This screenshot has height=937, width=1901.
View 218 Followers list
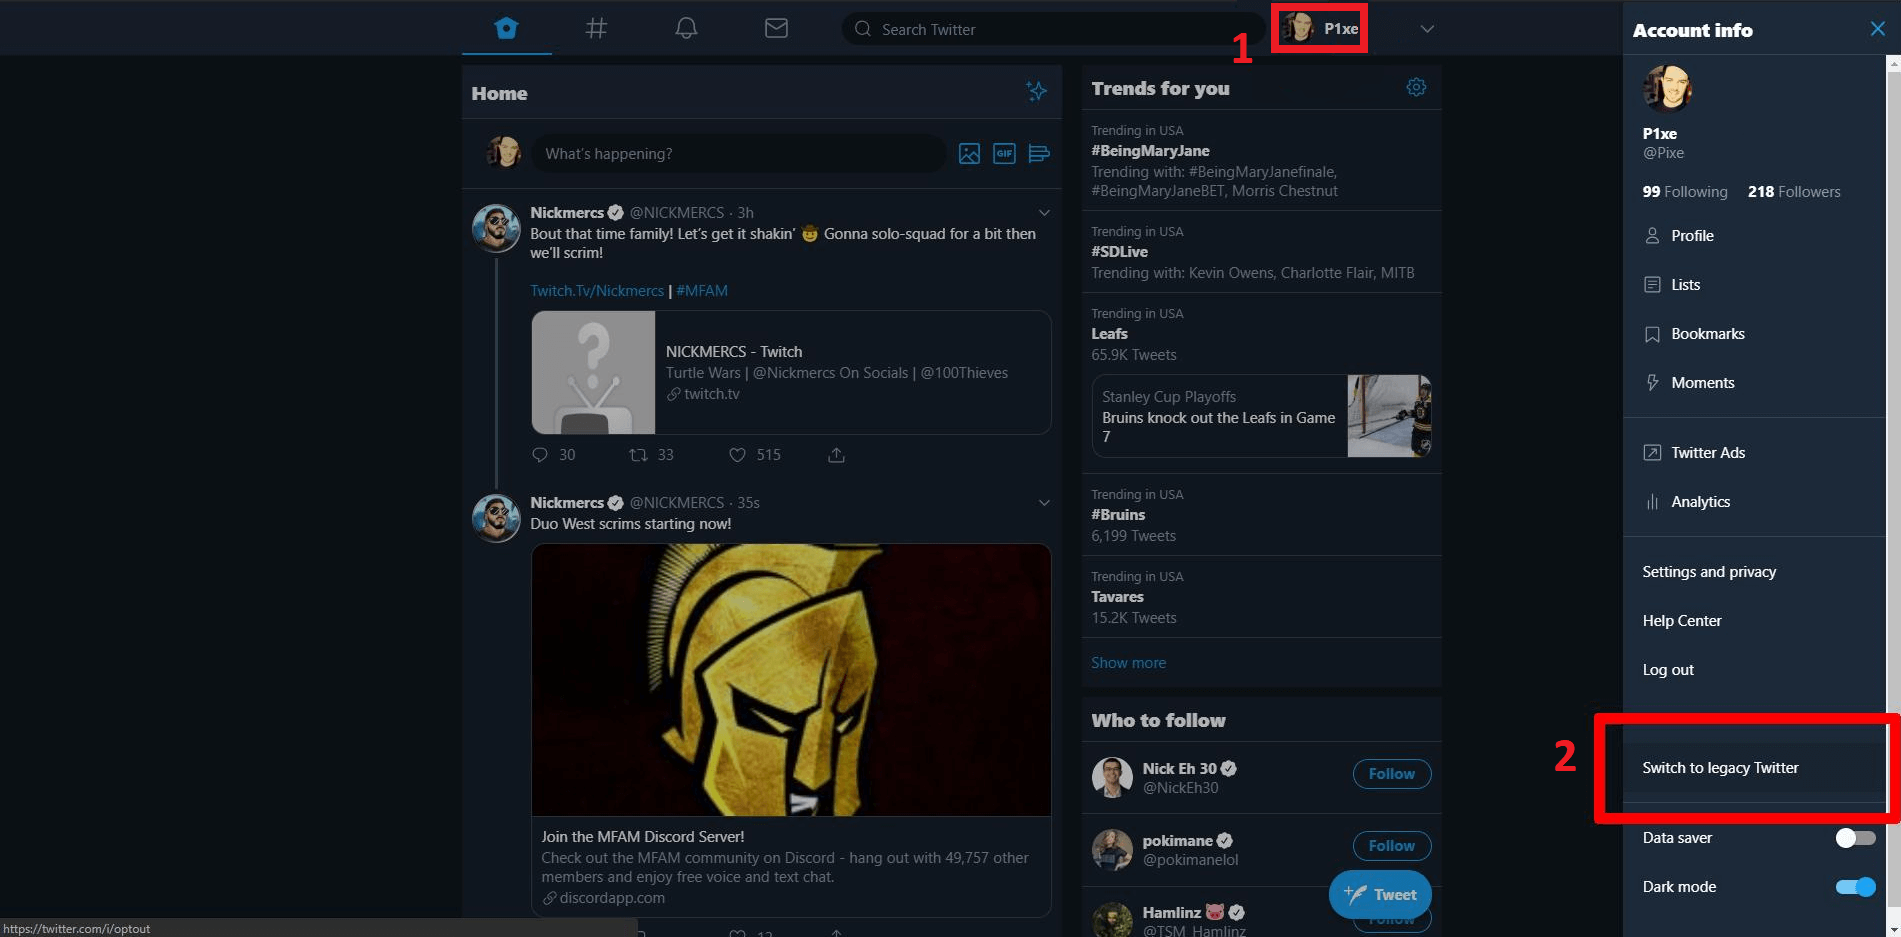pyautogui.click(x=1794, y=191)
